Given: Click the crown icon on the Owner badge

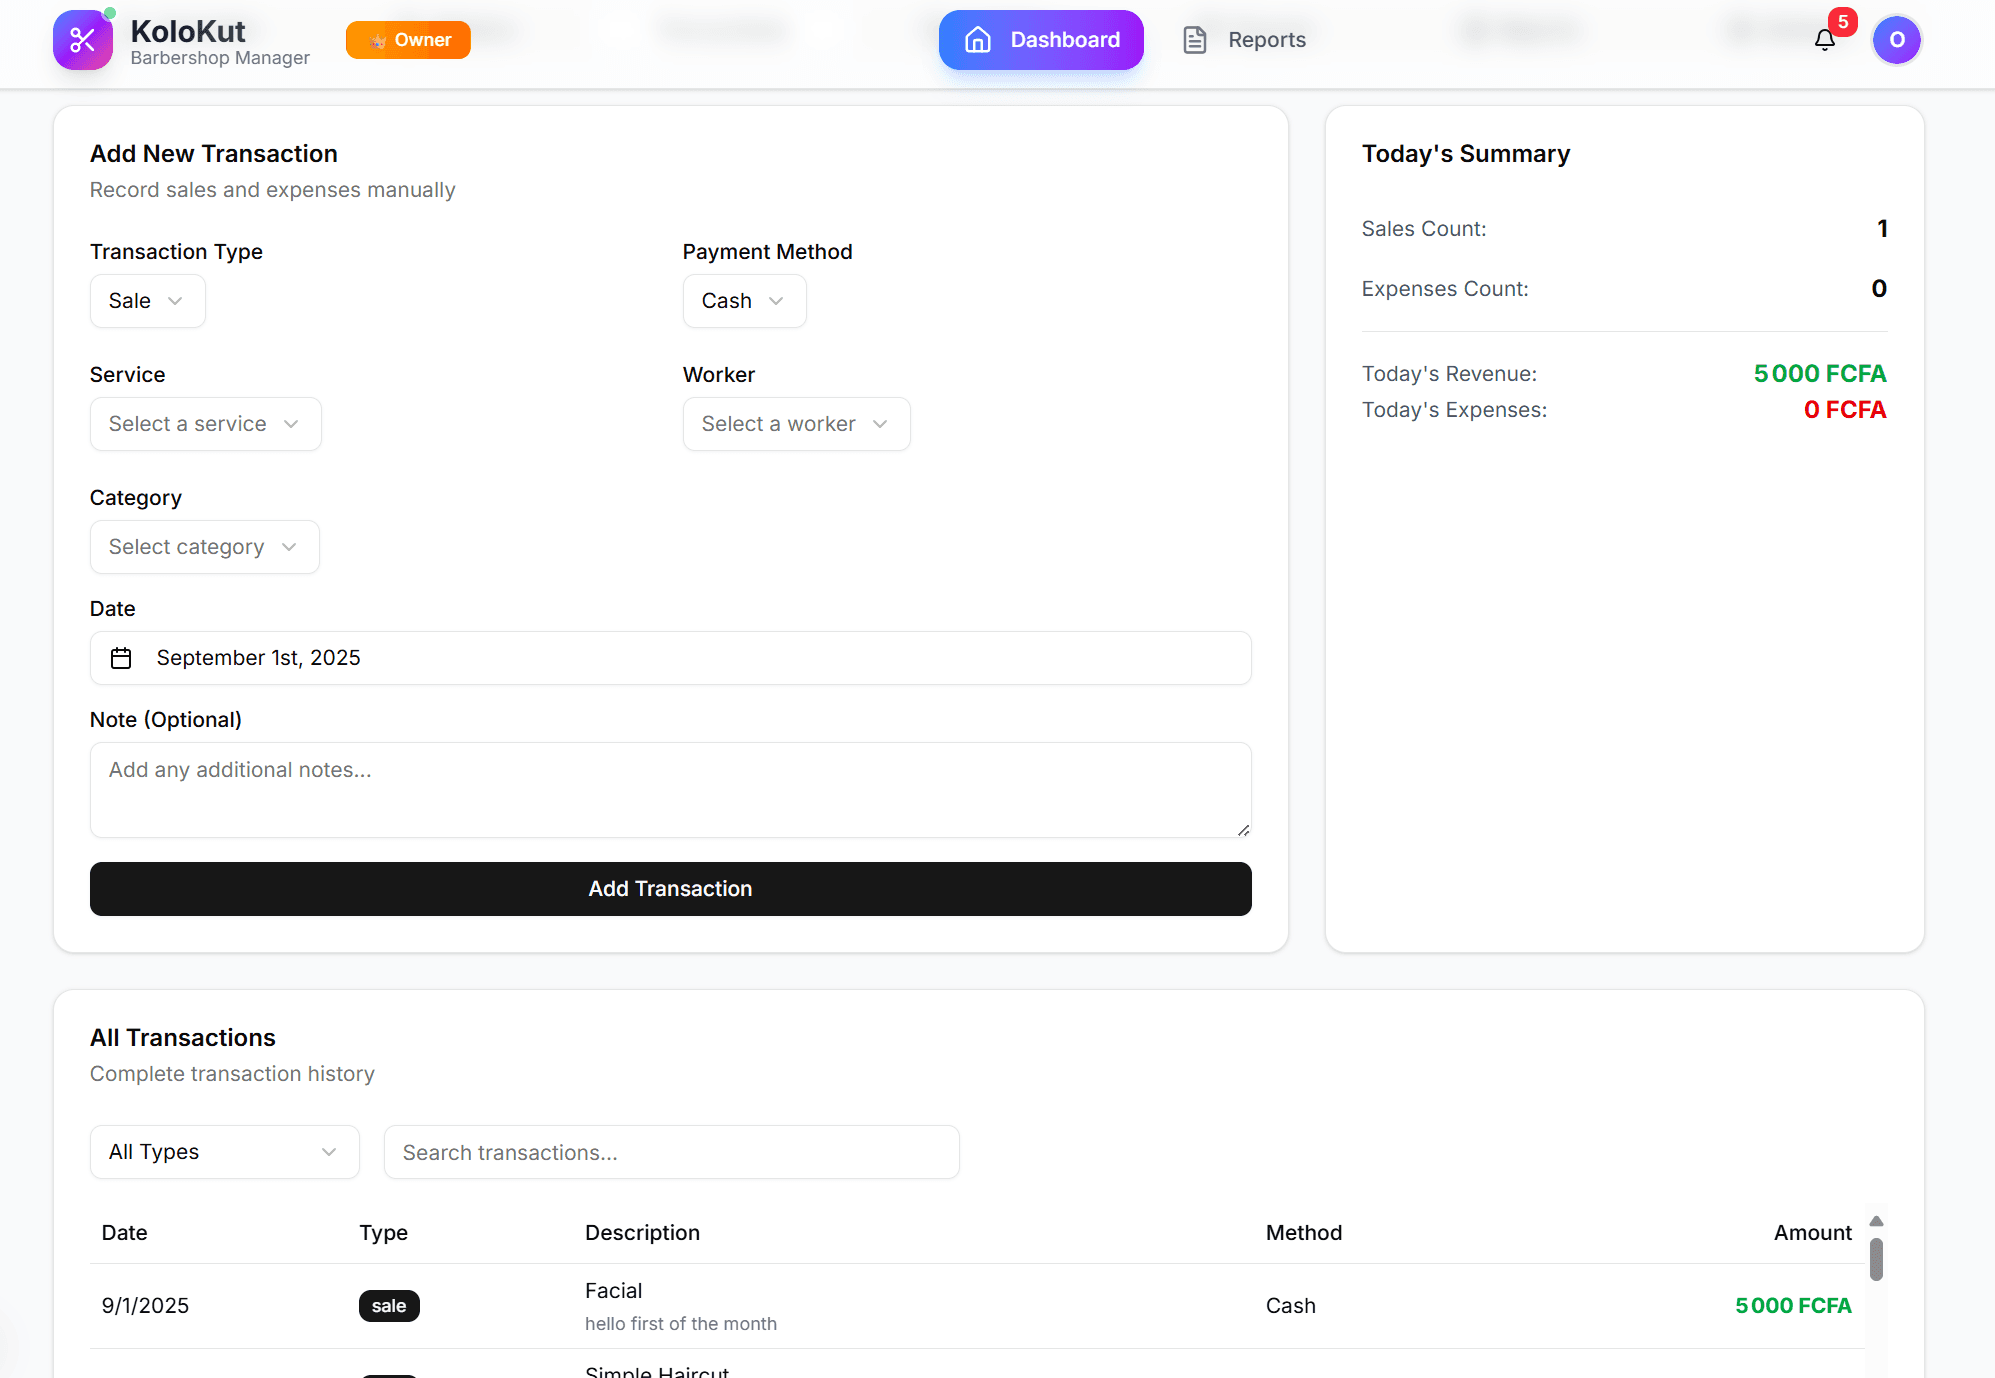Looking at the screenshot, I should (x=377, y=40).
